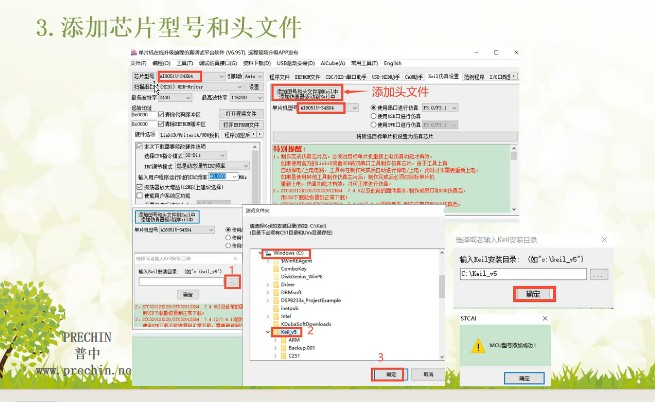Select the 使用串口进行仿真 radio button

pyautogui.click(x=373, y=108)
